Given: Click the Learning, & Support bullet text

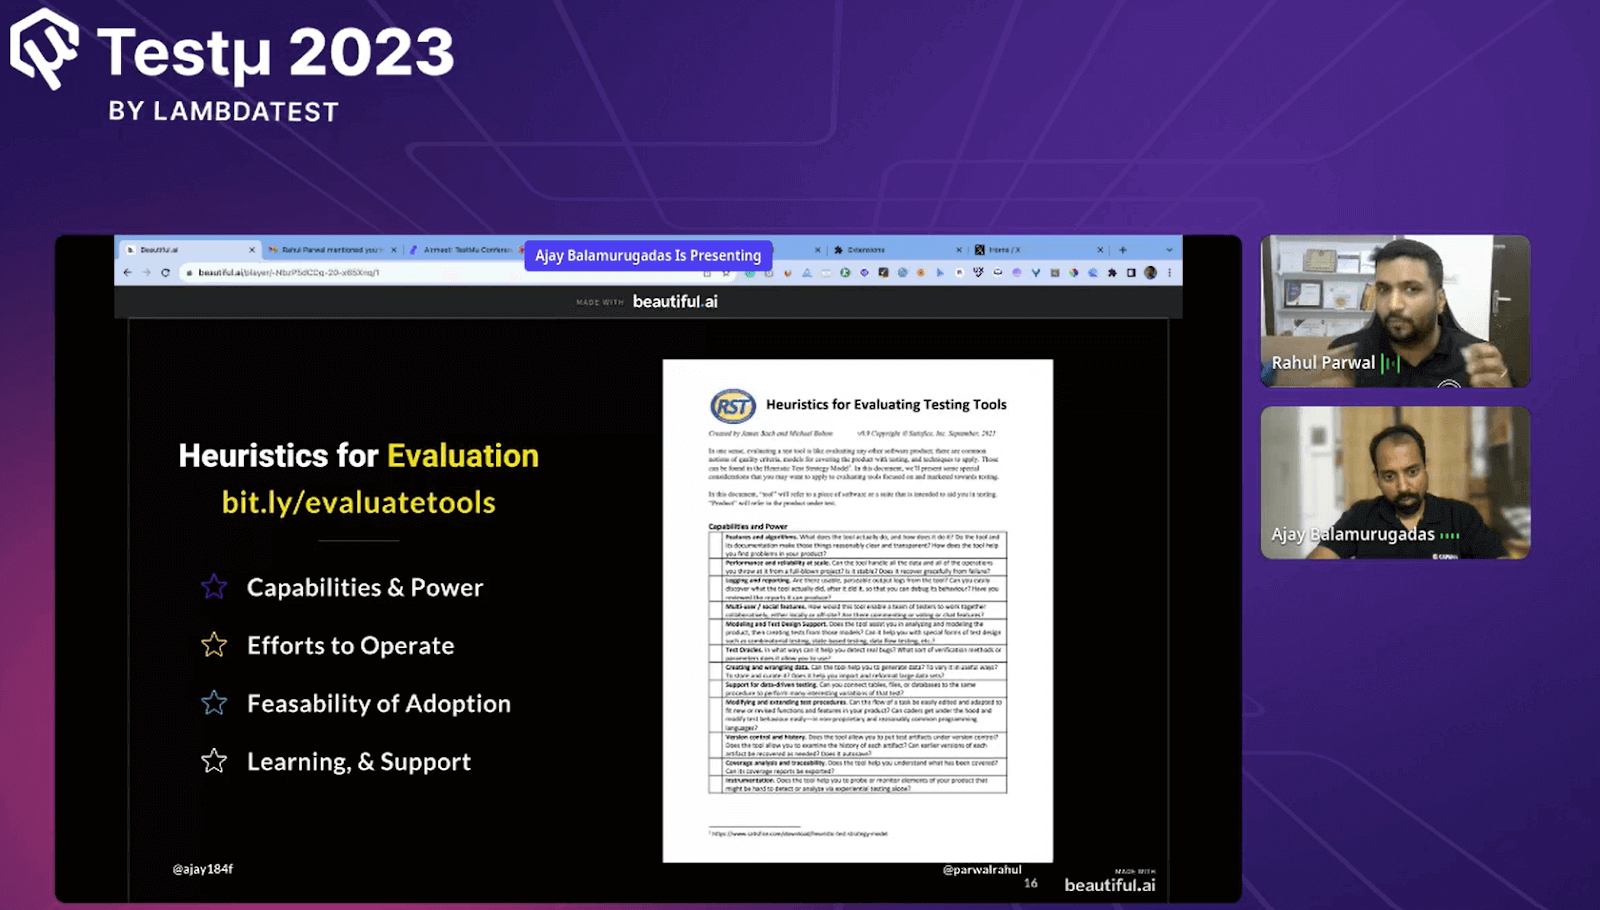Looking at the screenshot, I should coord(359,761).
